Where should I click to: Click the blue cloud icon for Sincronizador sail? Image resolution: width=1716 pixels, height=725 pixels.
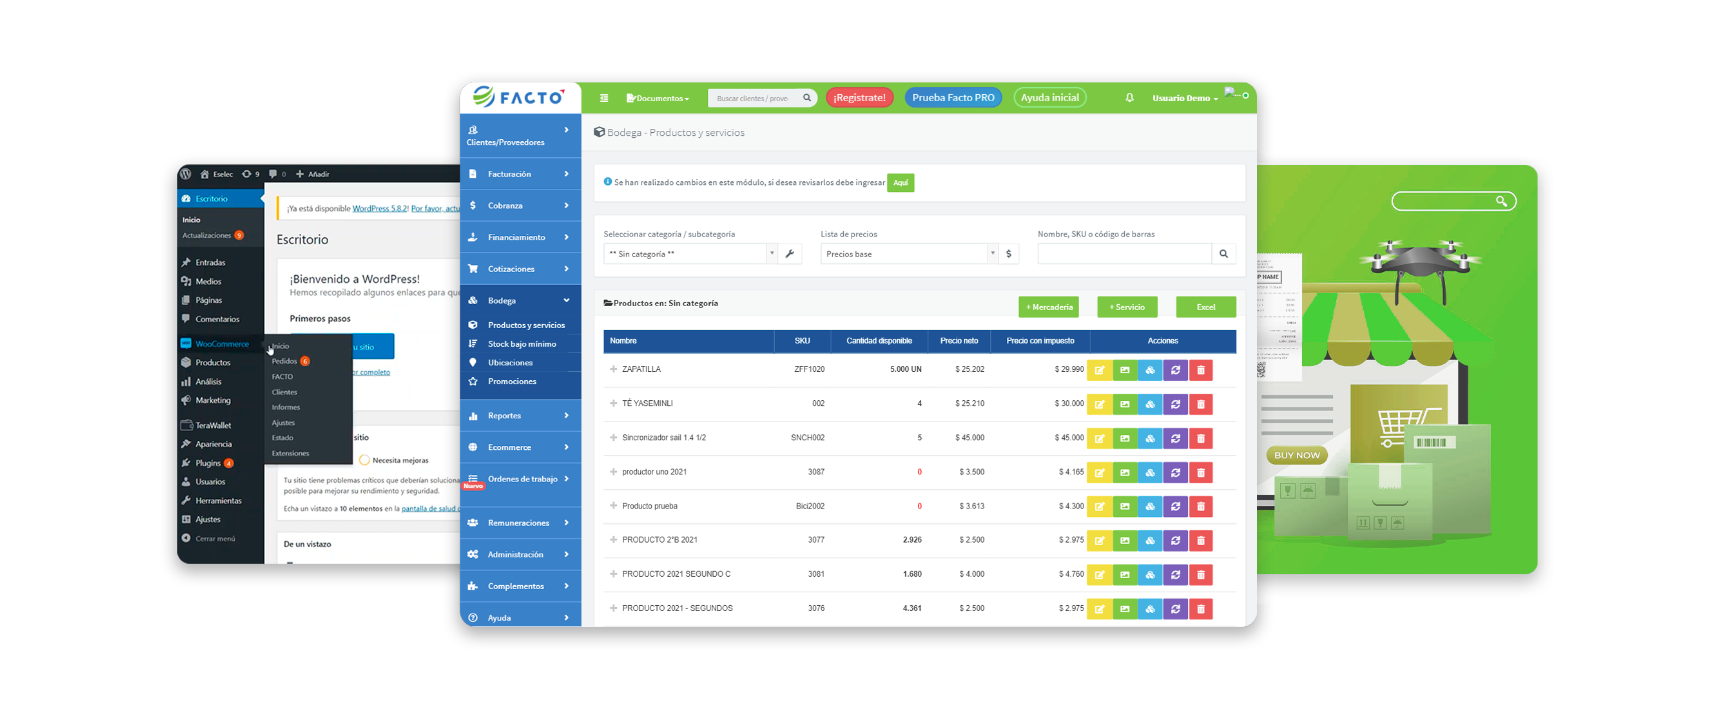tap(1150, 439)
